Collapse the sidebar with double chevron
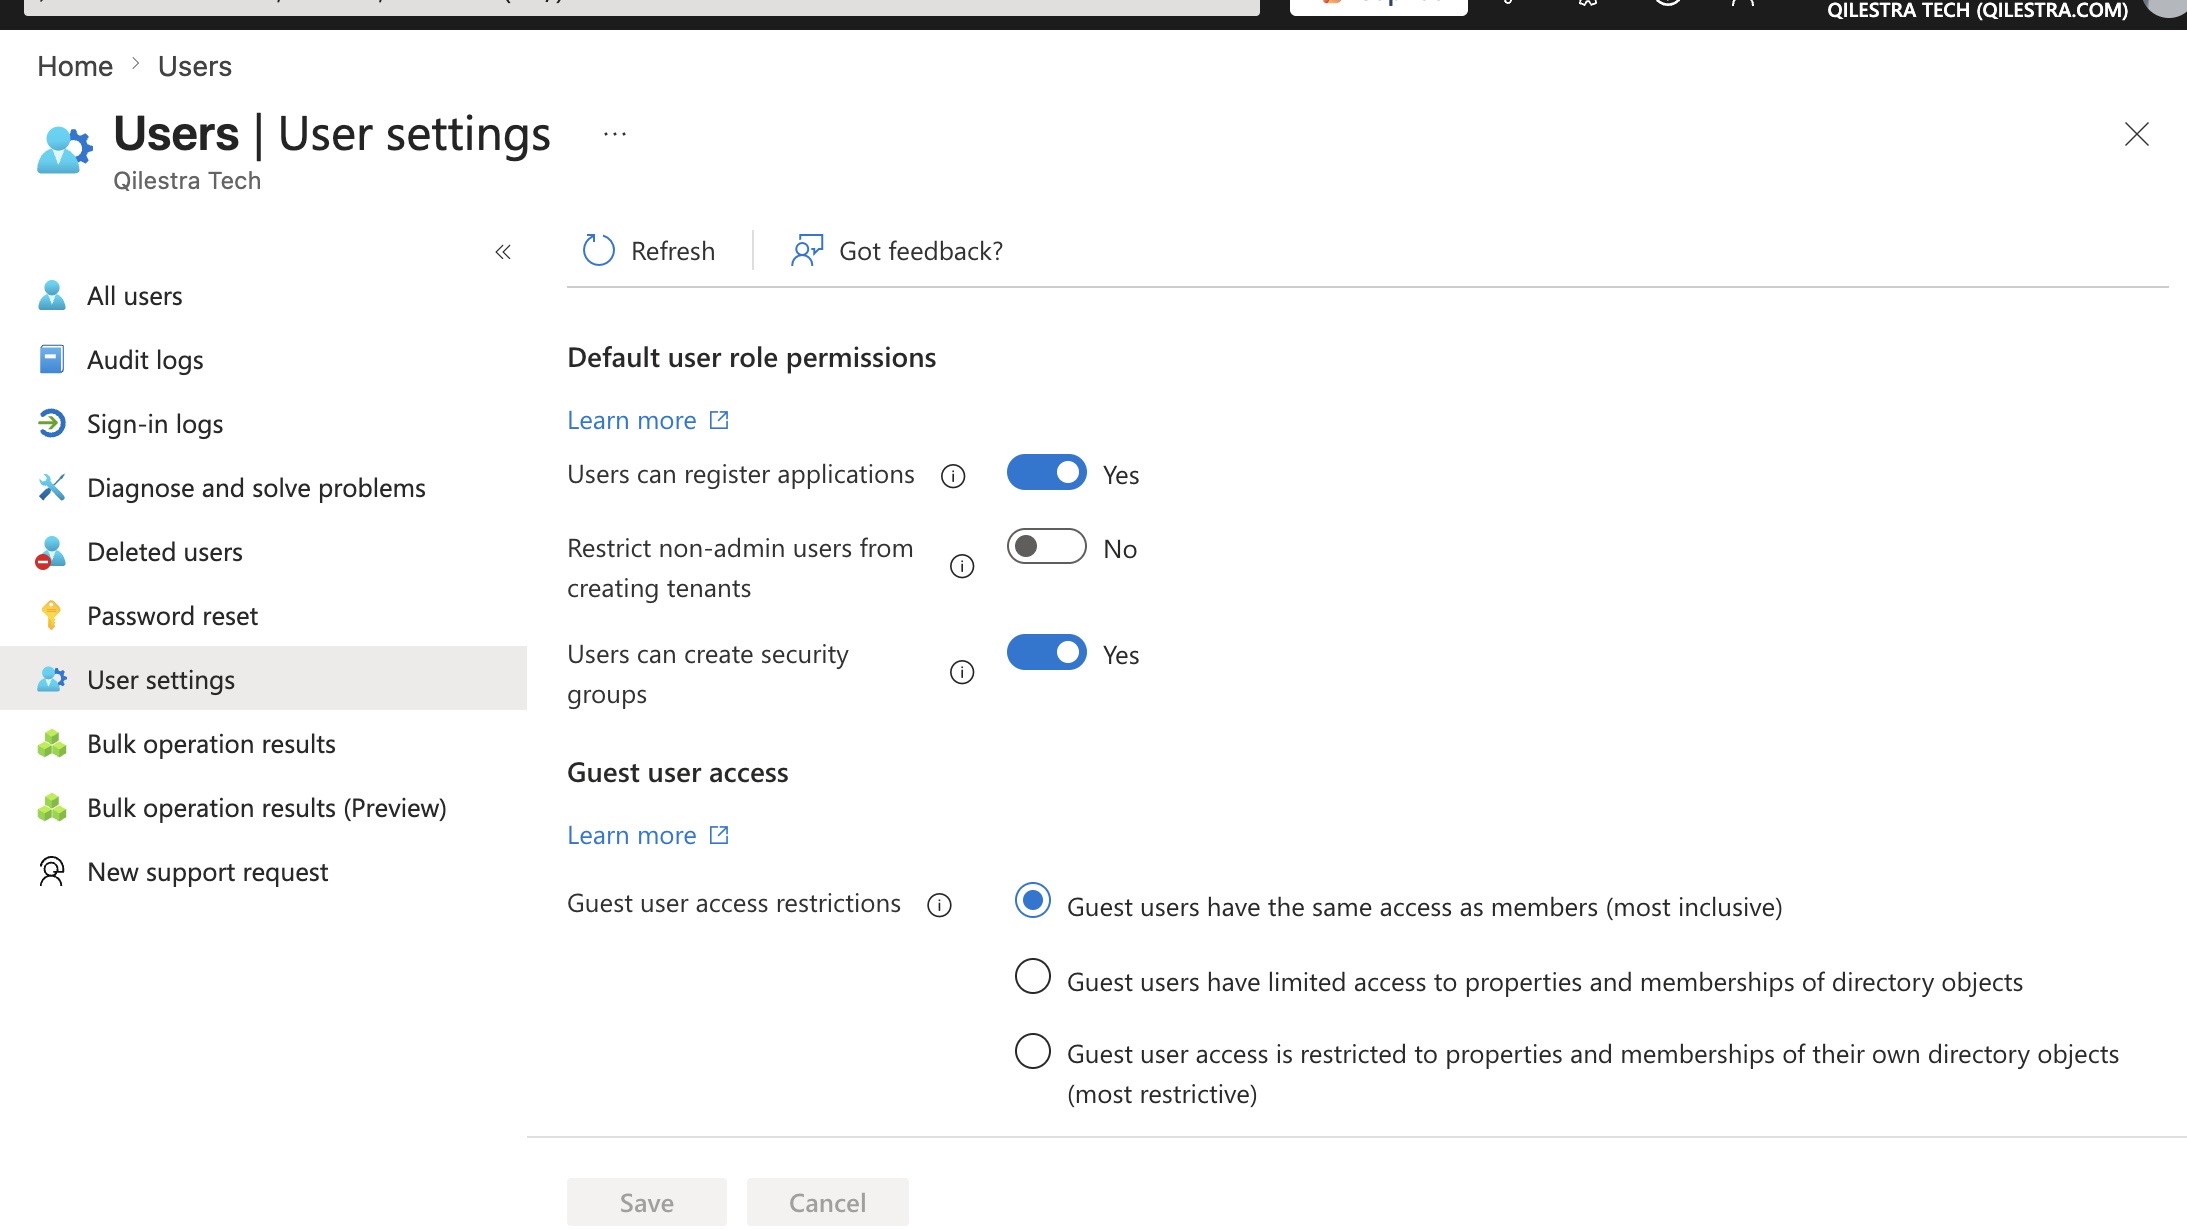The width and height of the screenshot is (2187, 1230). click(503, 252)
